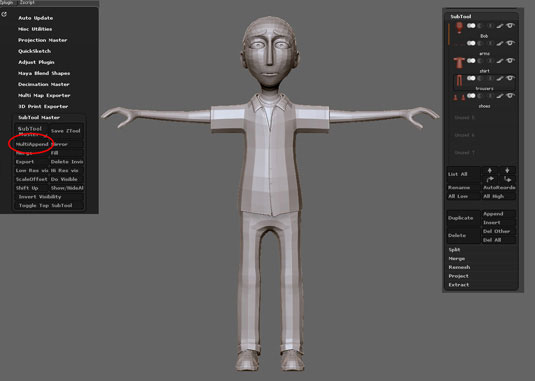The height and width of the screenshot is (381, 535).
Task: Select the Bob head subtool thumbnail
Action: [x=459, y=27]
